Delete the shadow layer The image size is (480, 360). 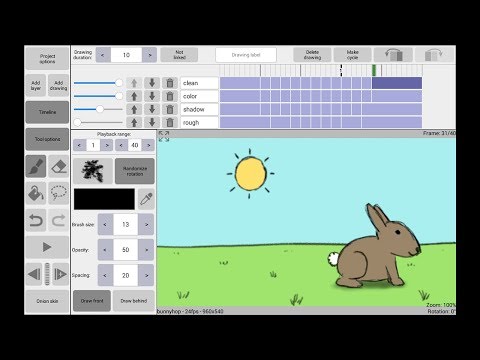(x=170, y=109)
